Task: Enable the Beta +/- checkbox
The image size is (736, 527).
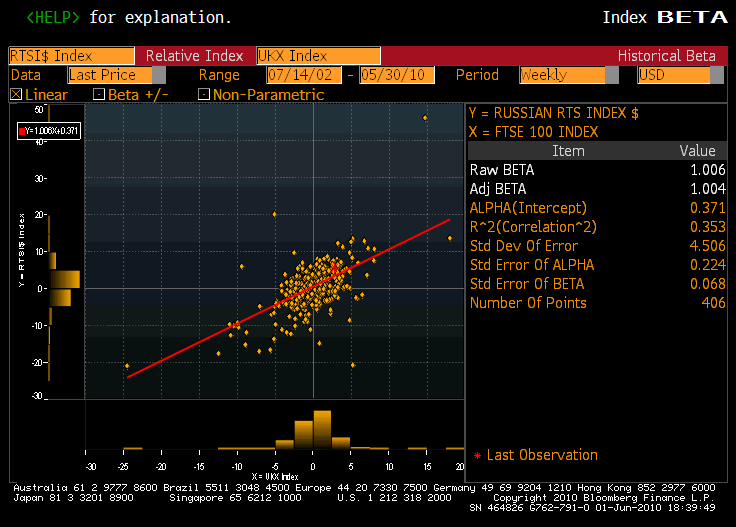Action: 99,94
